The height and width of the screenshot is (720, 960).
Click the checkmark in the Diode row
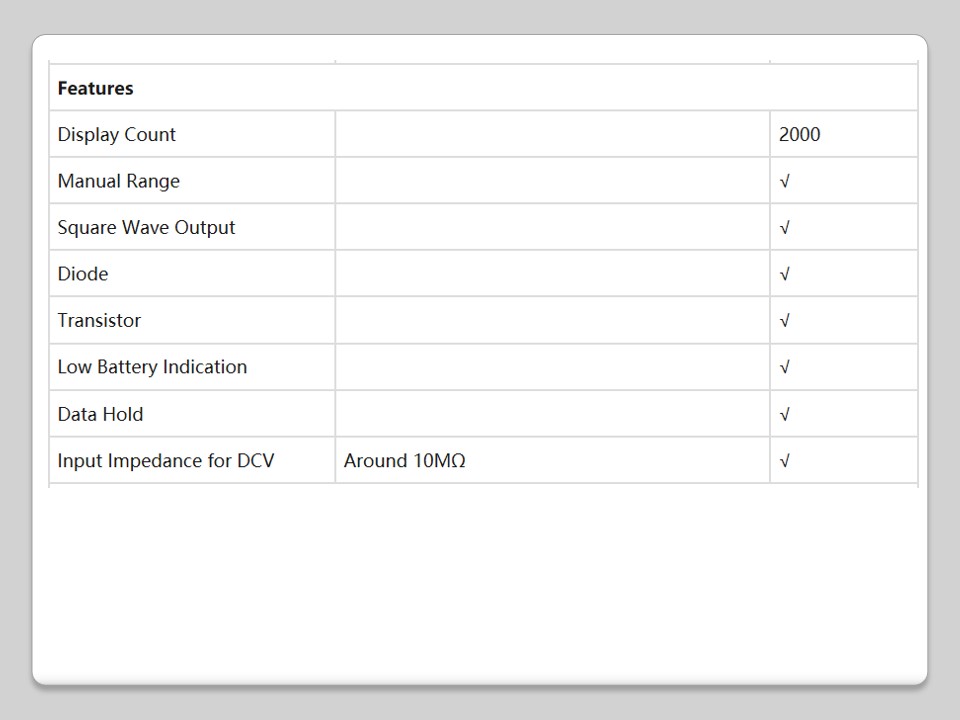(x=785, y=274)
